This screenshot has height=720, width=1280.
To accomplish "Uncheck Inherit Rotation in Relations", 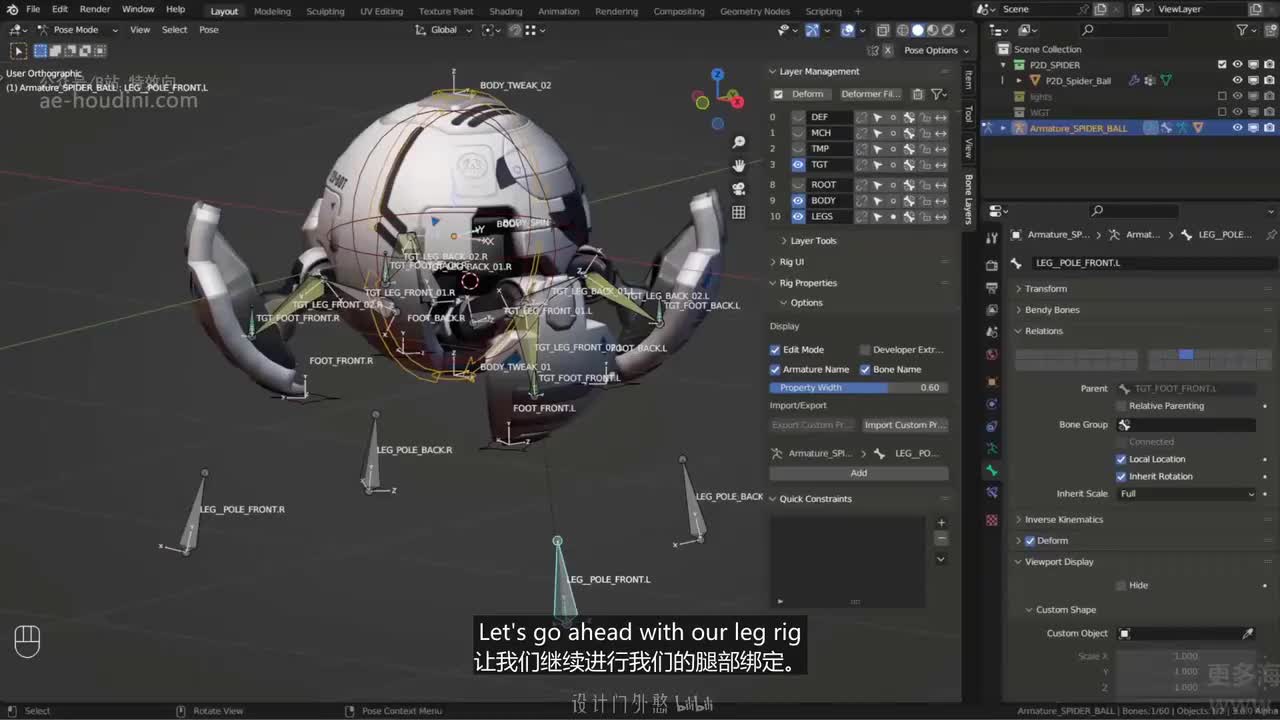I will coord(1121,477).
